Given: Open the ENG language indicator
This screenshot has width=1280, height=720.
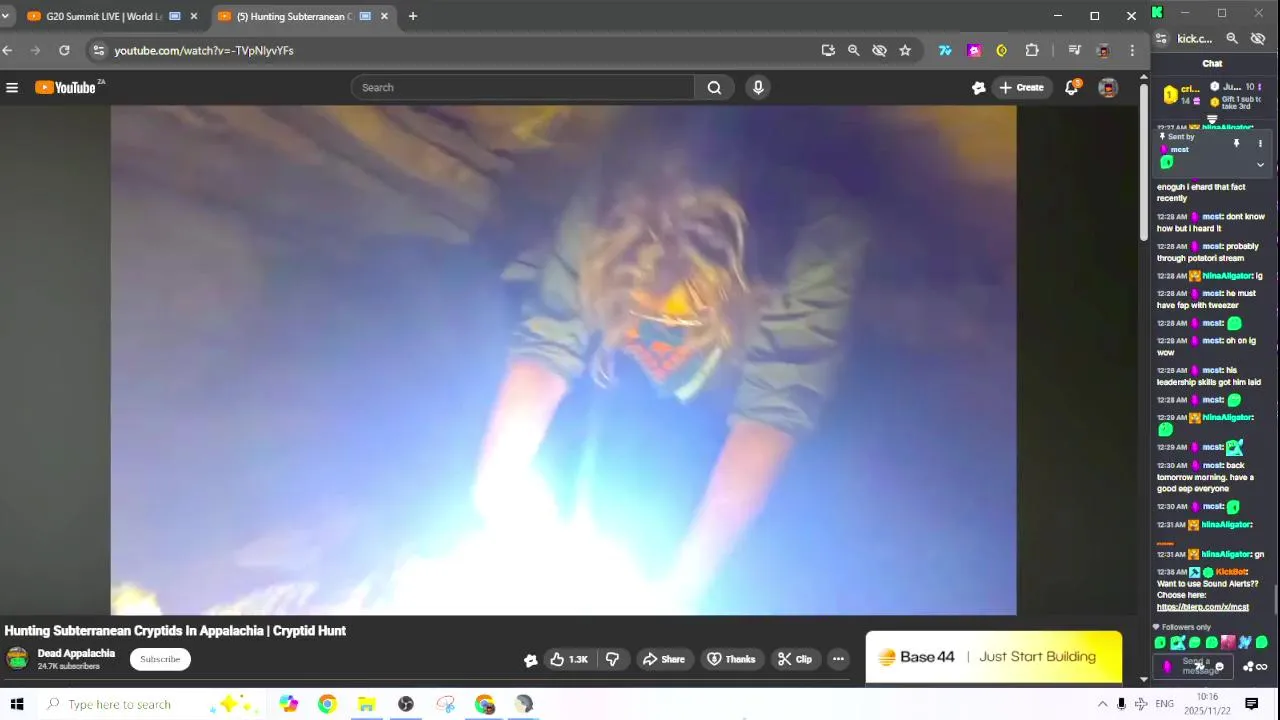Looking at the screenshot, I should [x=1164, y=704].
